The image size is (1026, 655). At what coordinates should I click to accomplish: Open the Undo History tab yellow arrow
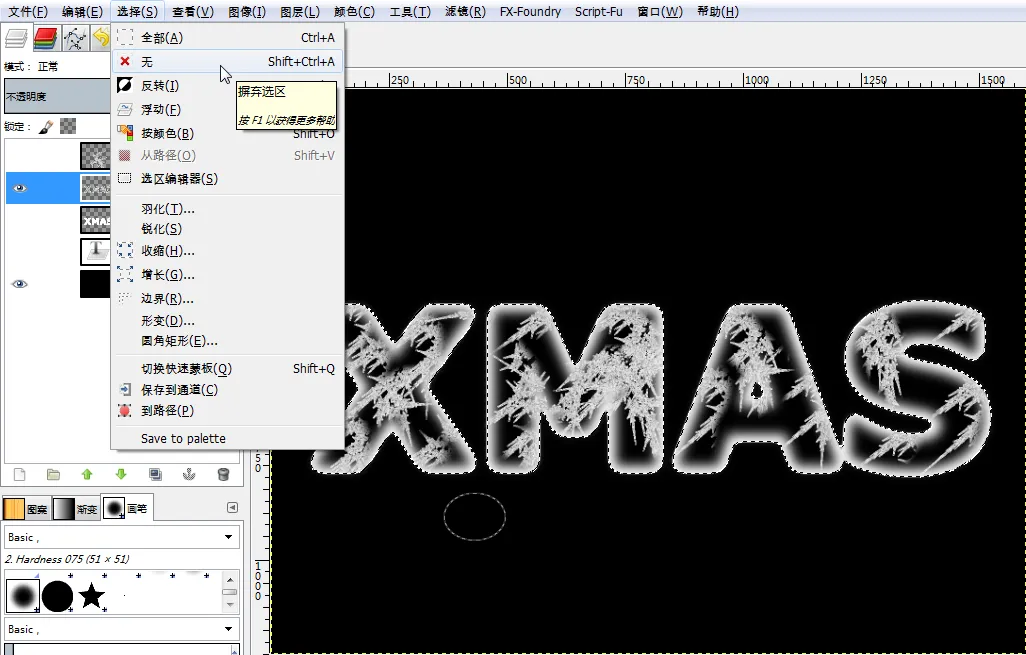pos(101,38)
